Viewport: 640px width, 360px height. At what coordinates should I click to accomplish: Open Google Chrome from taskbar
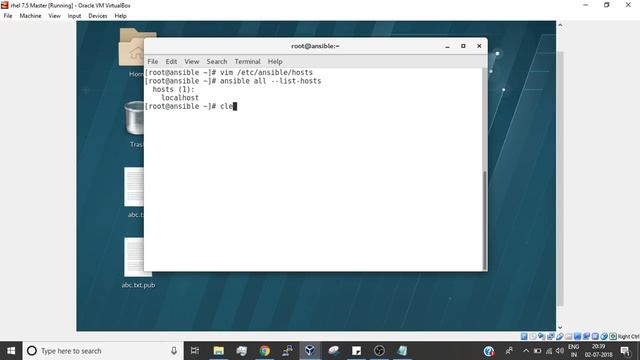click(x=264, y=351)
